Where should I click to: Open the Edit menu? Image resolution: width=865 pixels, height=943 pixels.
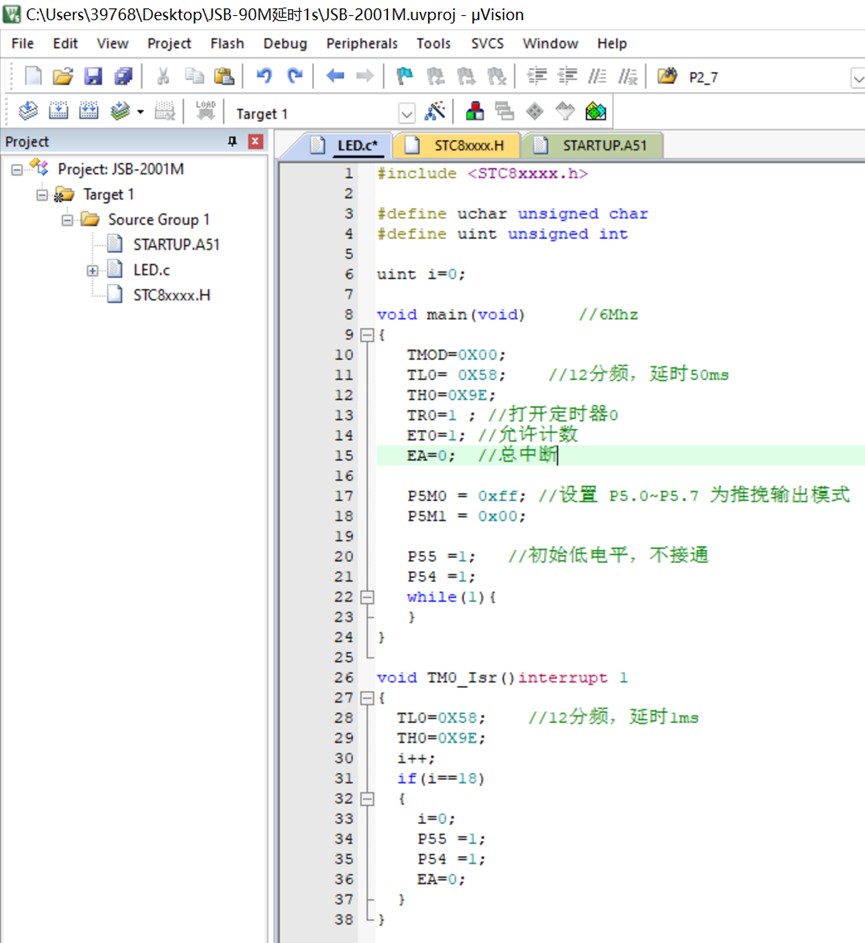tap(65, 43)
